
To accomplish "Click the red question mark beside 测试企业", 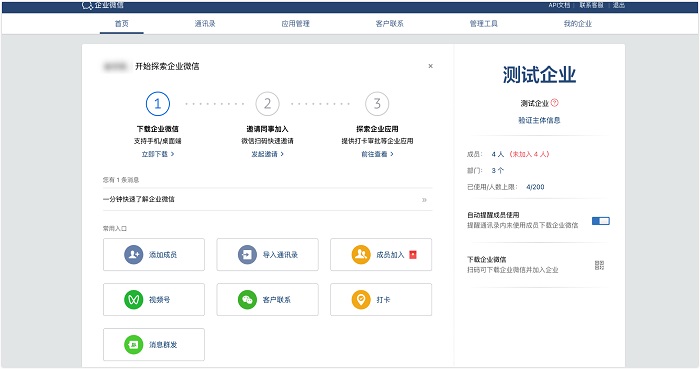I will (554, 103).
